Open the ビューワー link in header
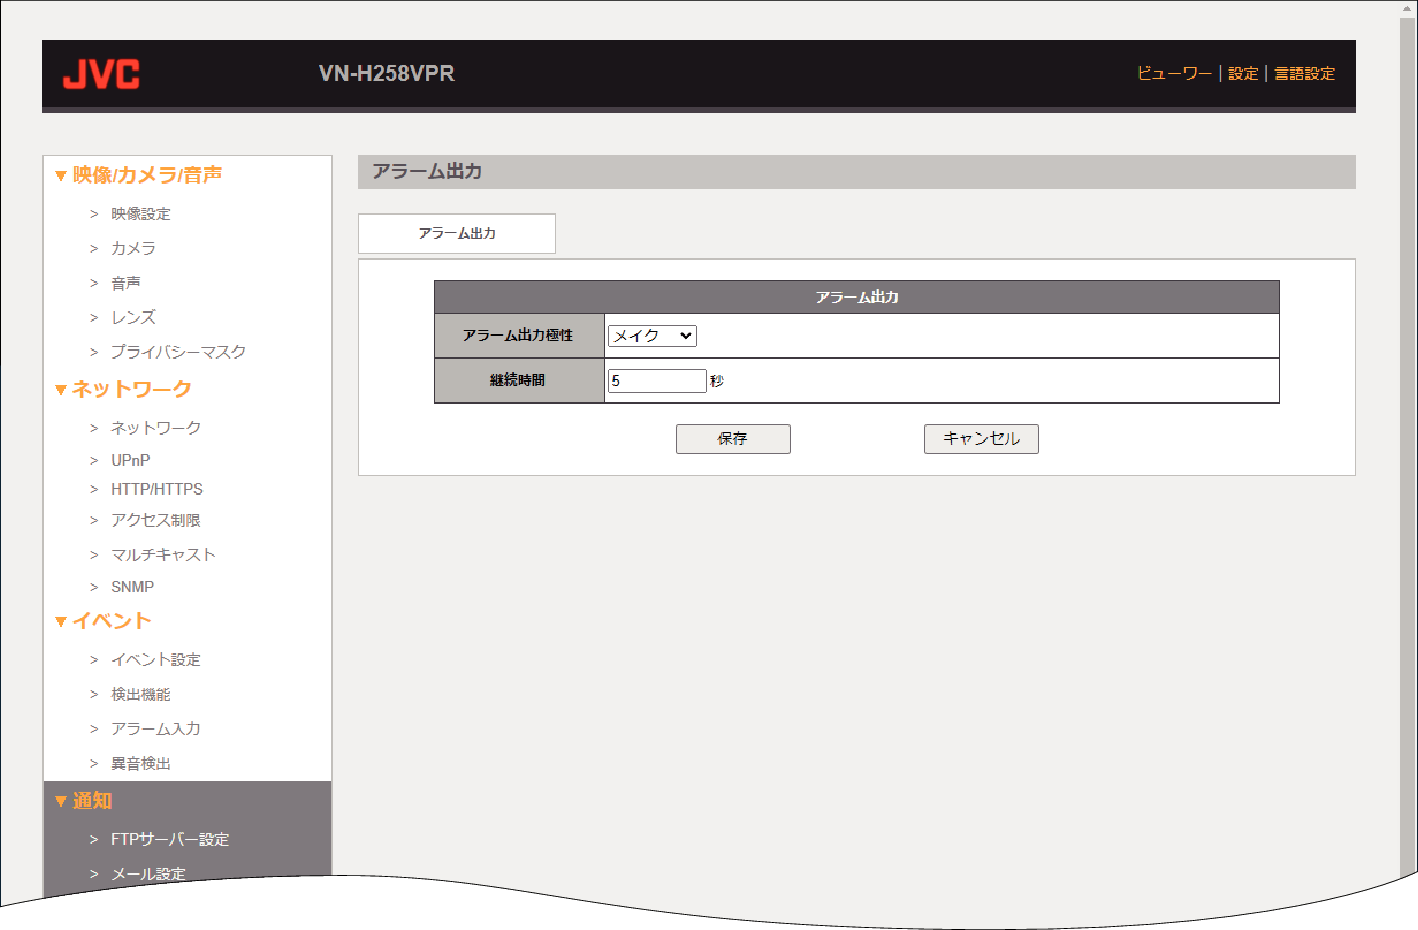The width and height of the screenshot is (1418, 930). (1174, 73)
